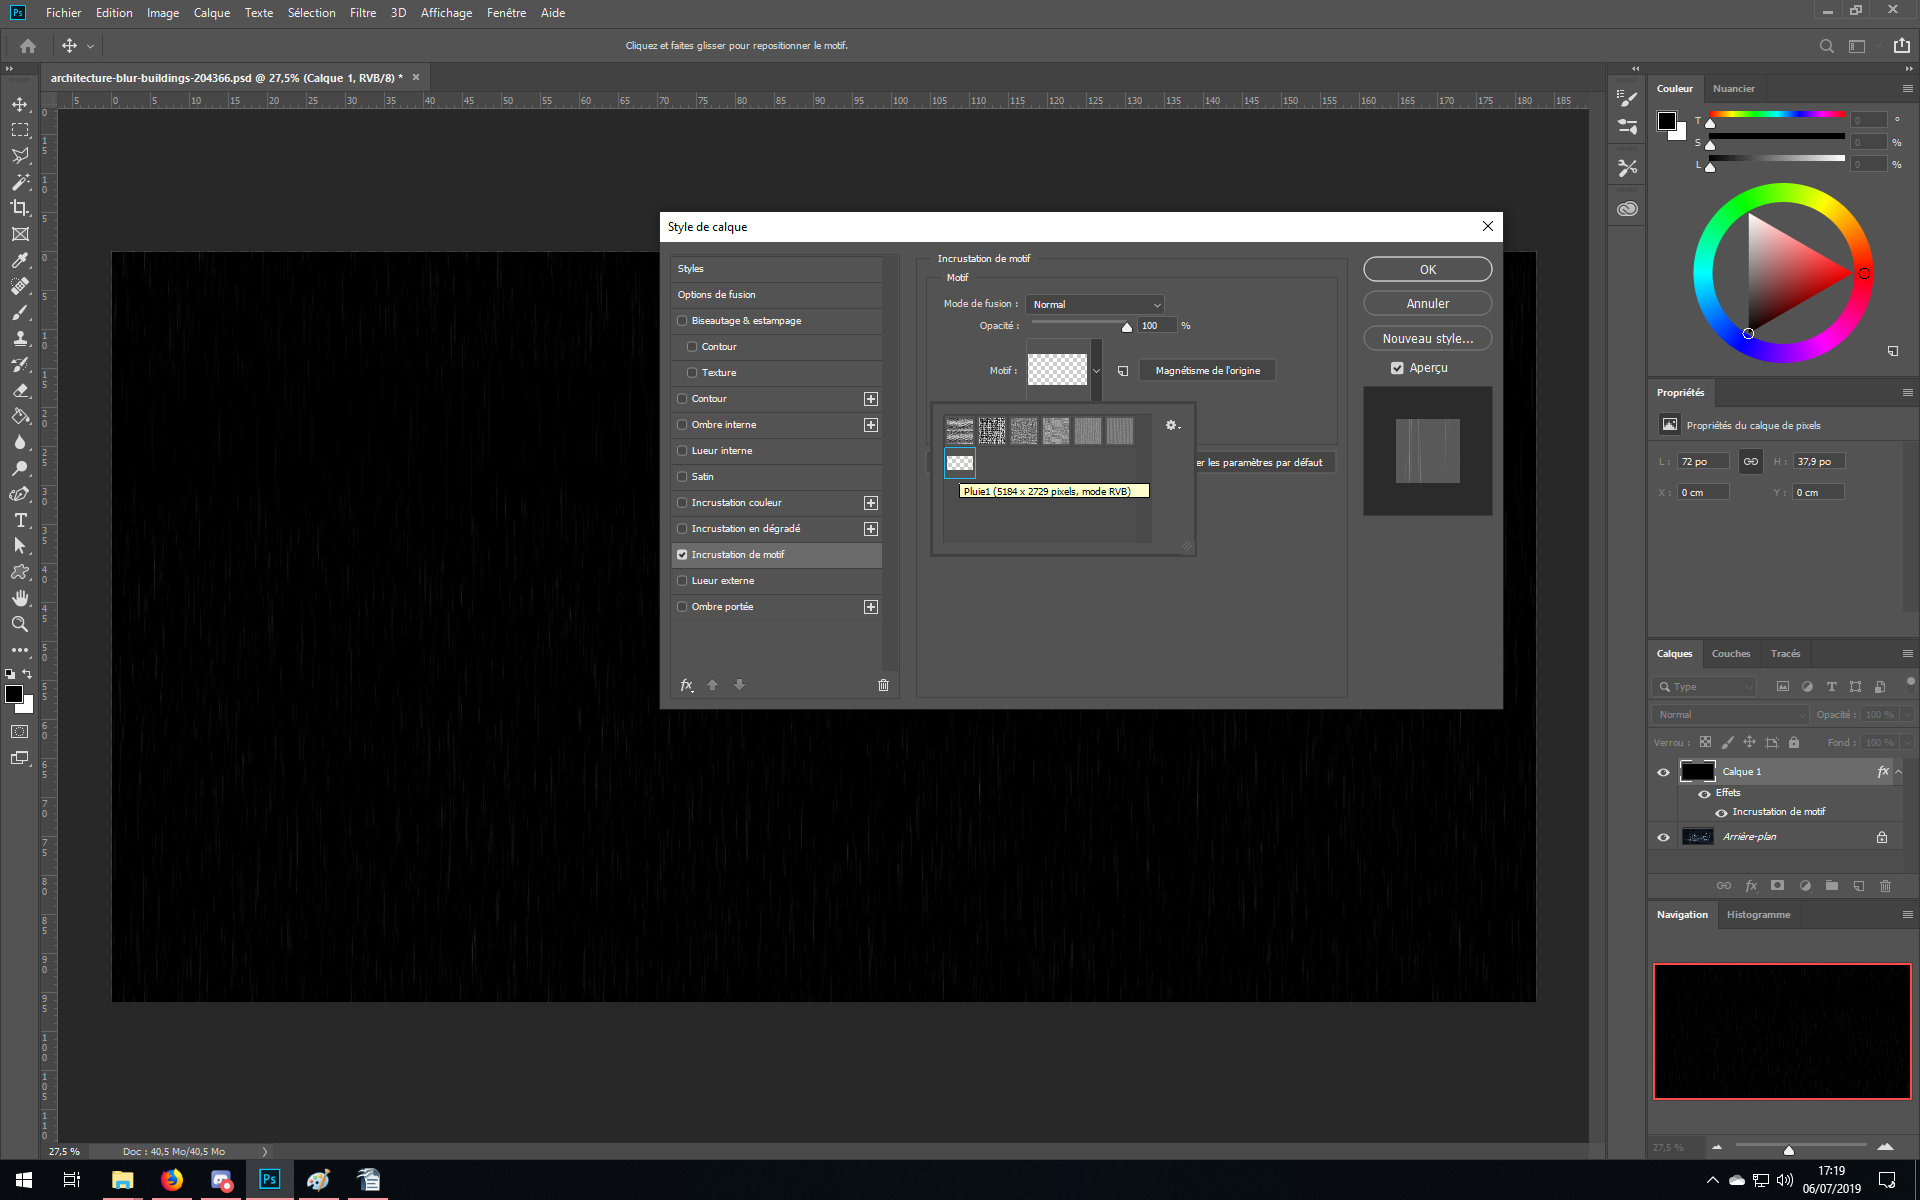The width and height of the screenshot is (1920, 1200).
Task: Select the Eyedropper tool
Action: (20, 260)
